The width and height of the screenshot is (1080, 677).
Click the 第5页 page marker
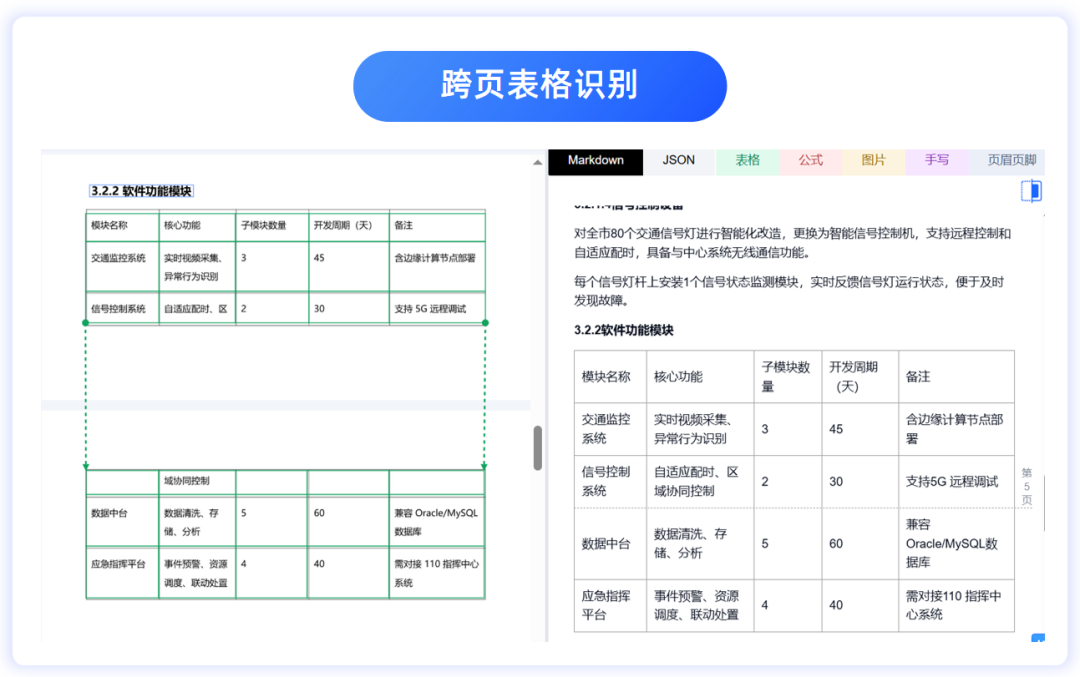[x=1026, y=486]
